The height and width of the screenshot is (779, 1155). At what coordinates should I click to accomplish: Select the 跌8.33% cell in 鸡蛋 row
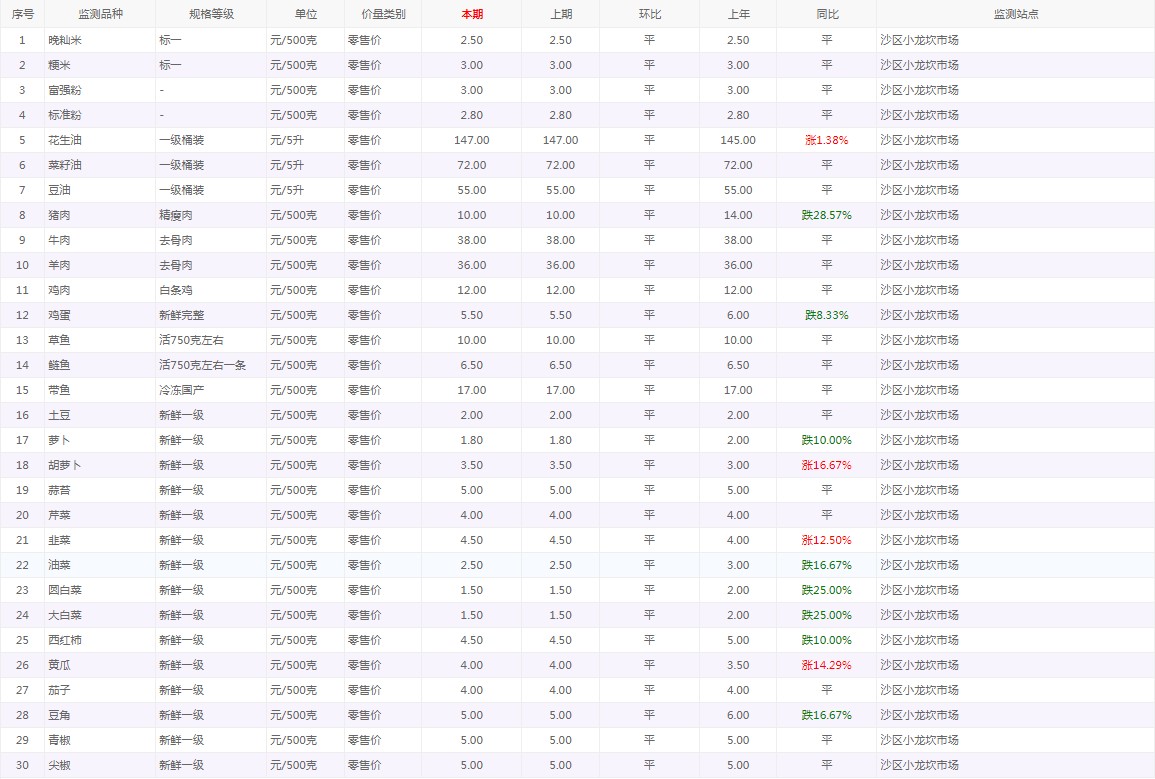click(x=826, y=315)
